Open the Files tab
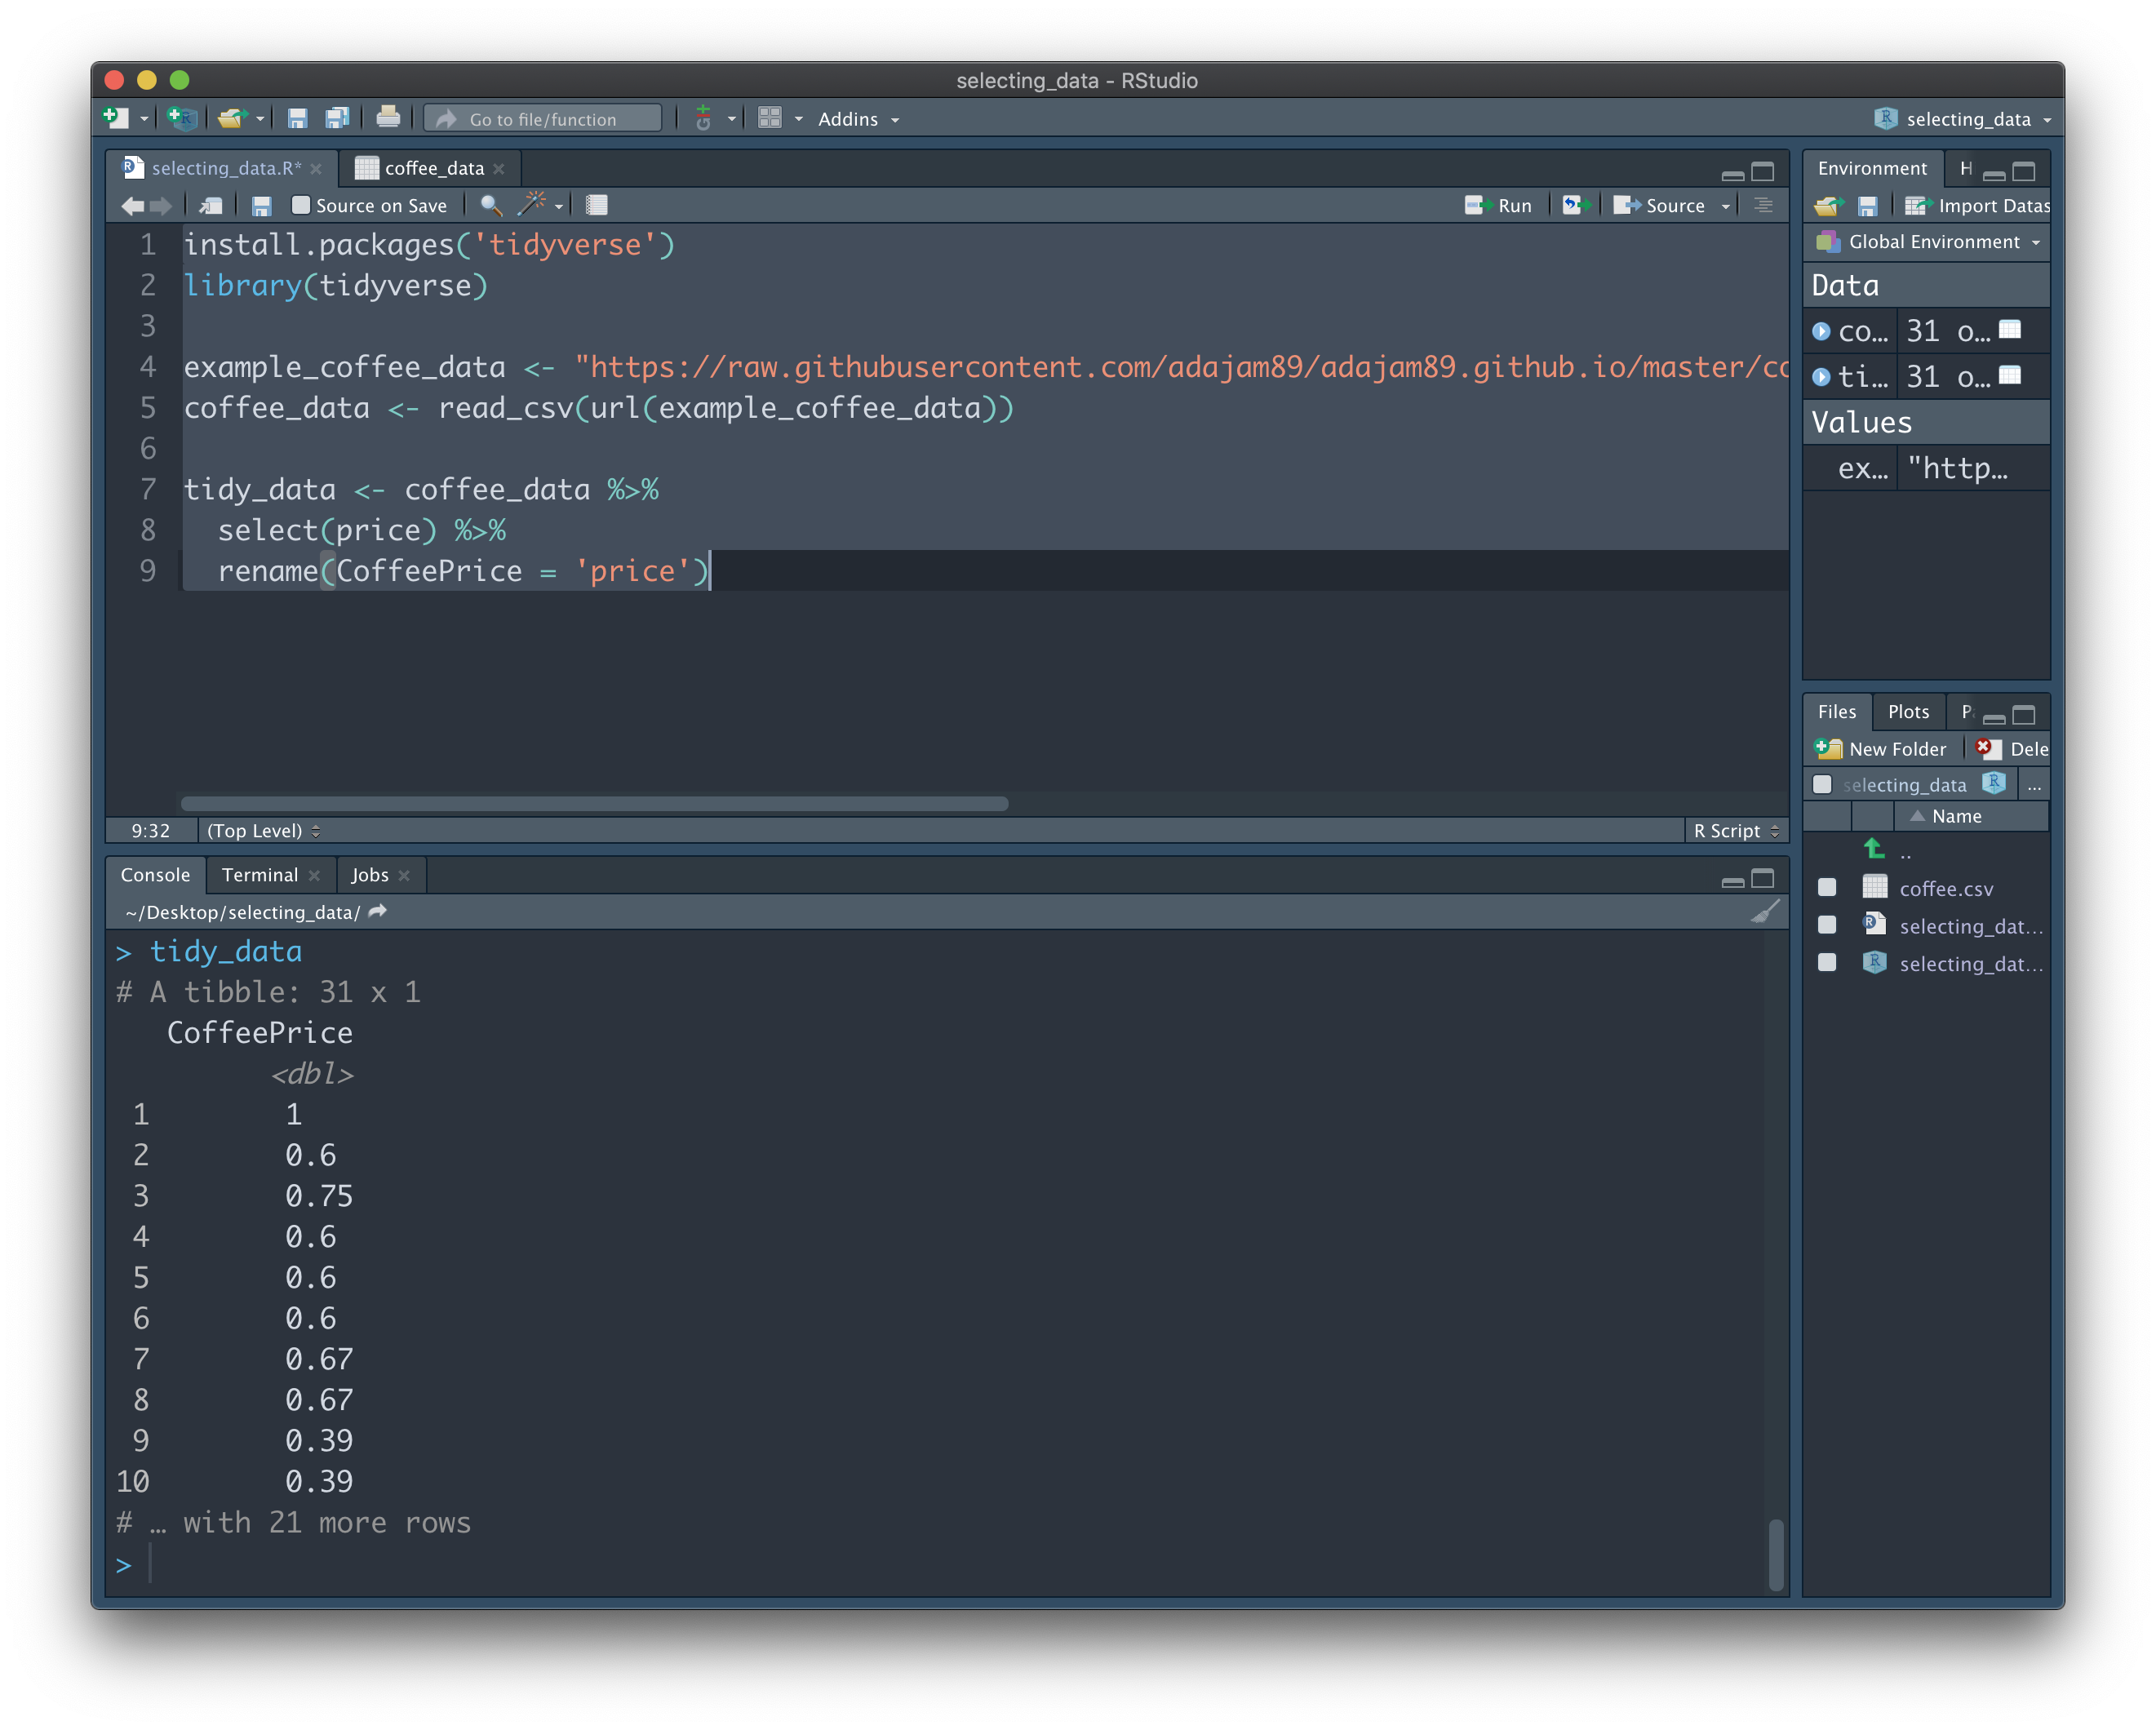This screenshot has width=2156, height=1730. pyautogui.click(x=1837, y=712)
